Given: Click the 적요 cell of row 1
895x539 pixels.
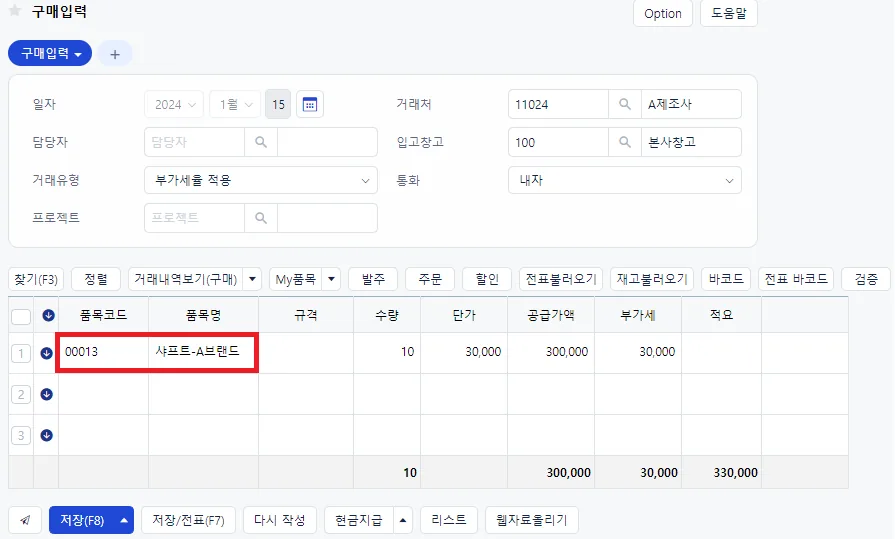Looking at the screenshot, I should pos(721,352).
